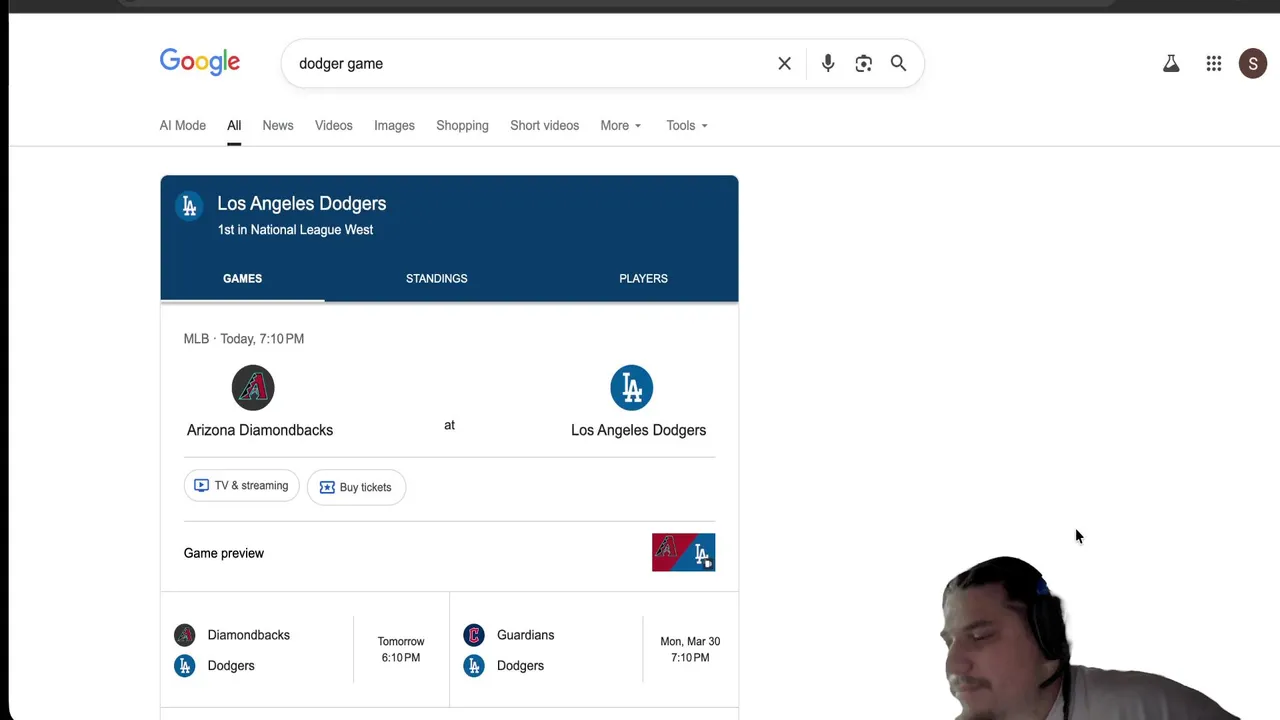Click Los Angeles Dodgers team name in matchup
1280x720 pixels.
point(638,430)
